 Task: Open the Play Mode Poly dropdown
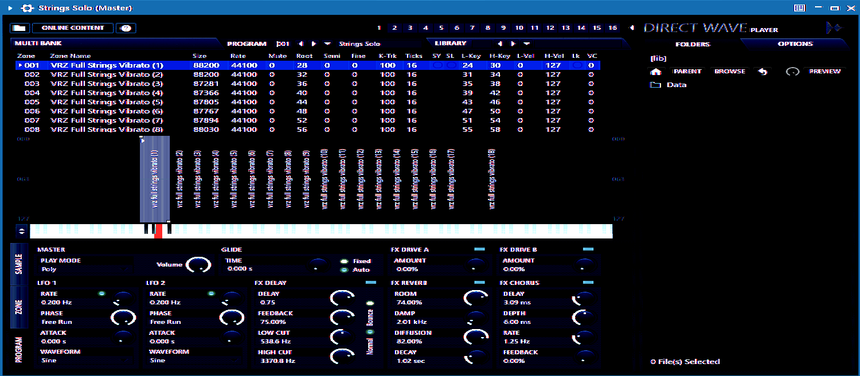pos(86,269)
